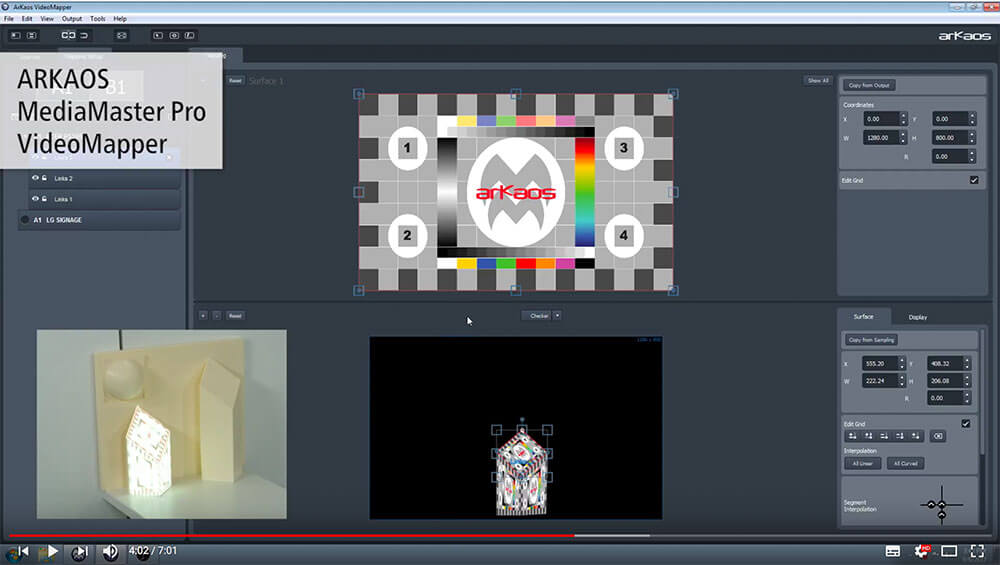1000x565 pixels.
Task: Toggle YouTube subtitles button
Action: [x=893, y=551]
